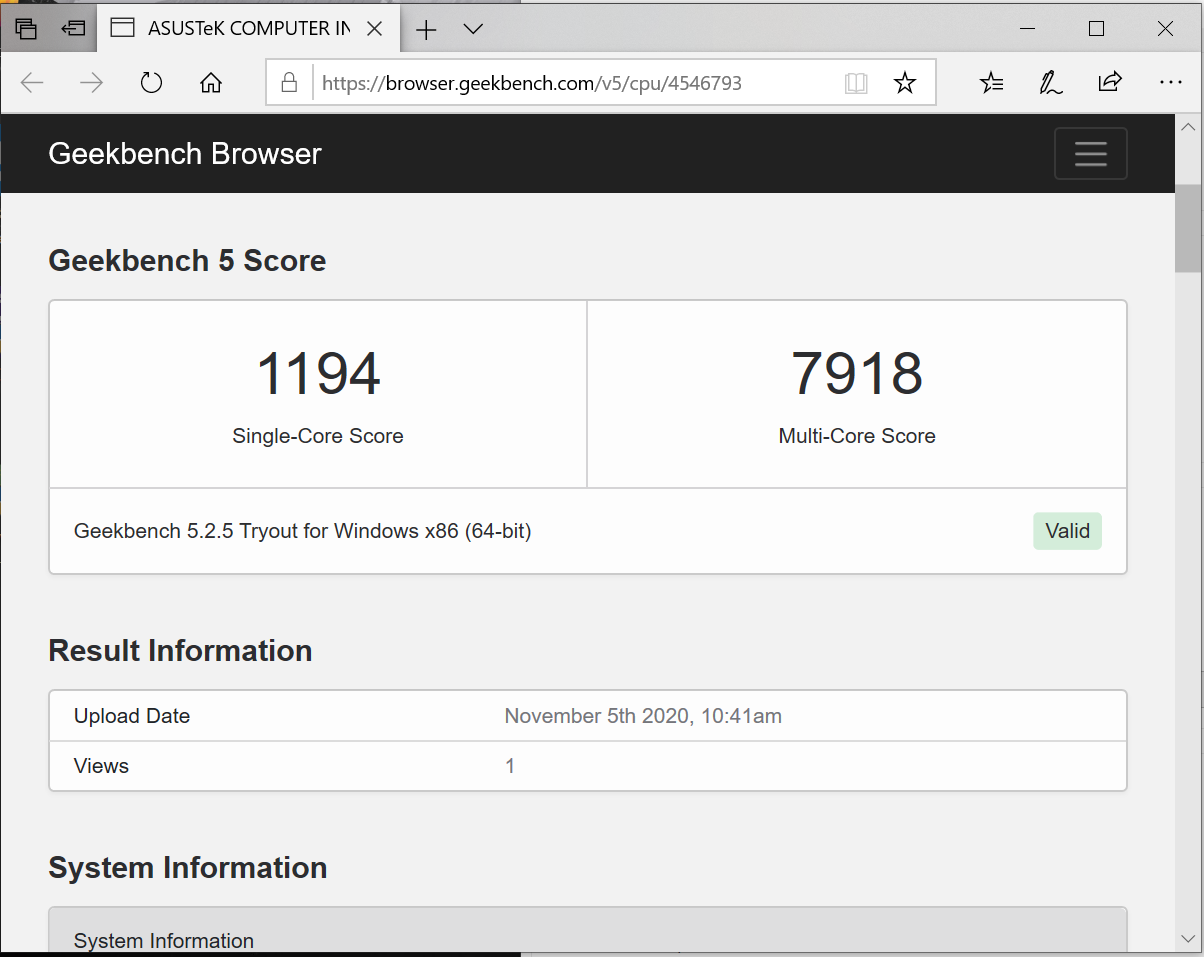This screenshot has height=957, width=1204.
Task: Maximize the browser window
Action: (1096, 29)
